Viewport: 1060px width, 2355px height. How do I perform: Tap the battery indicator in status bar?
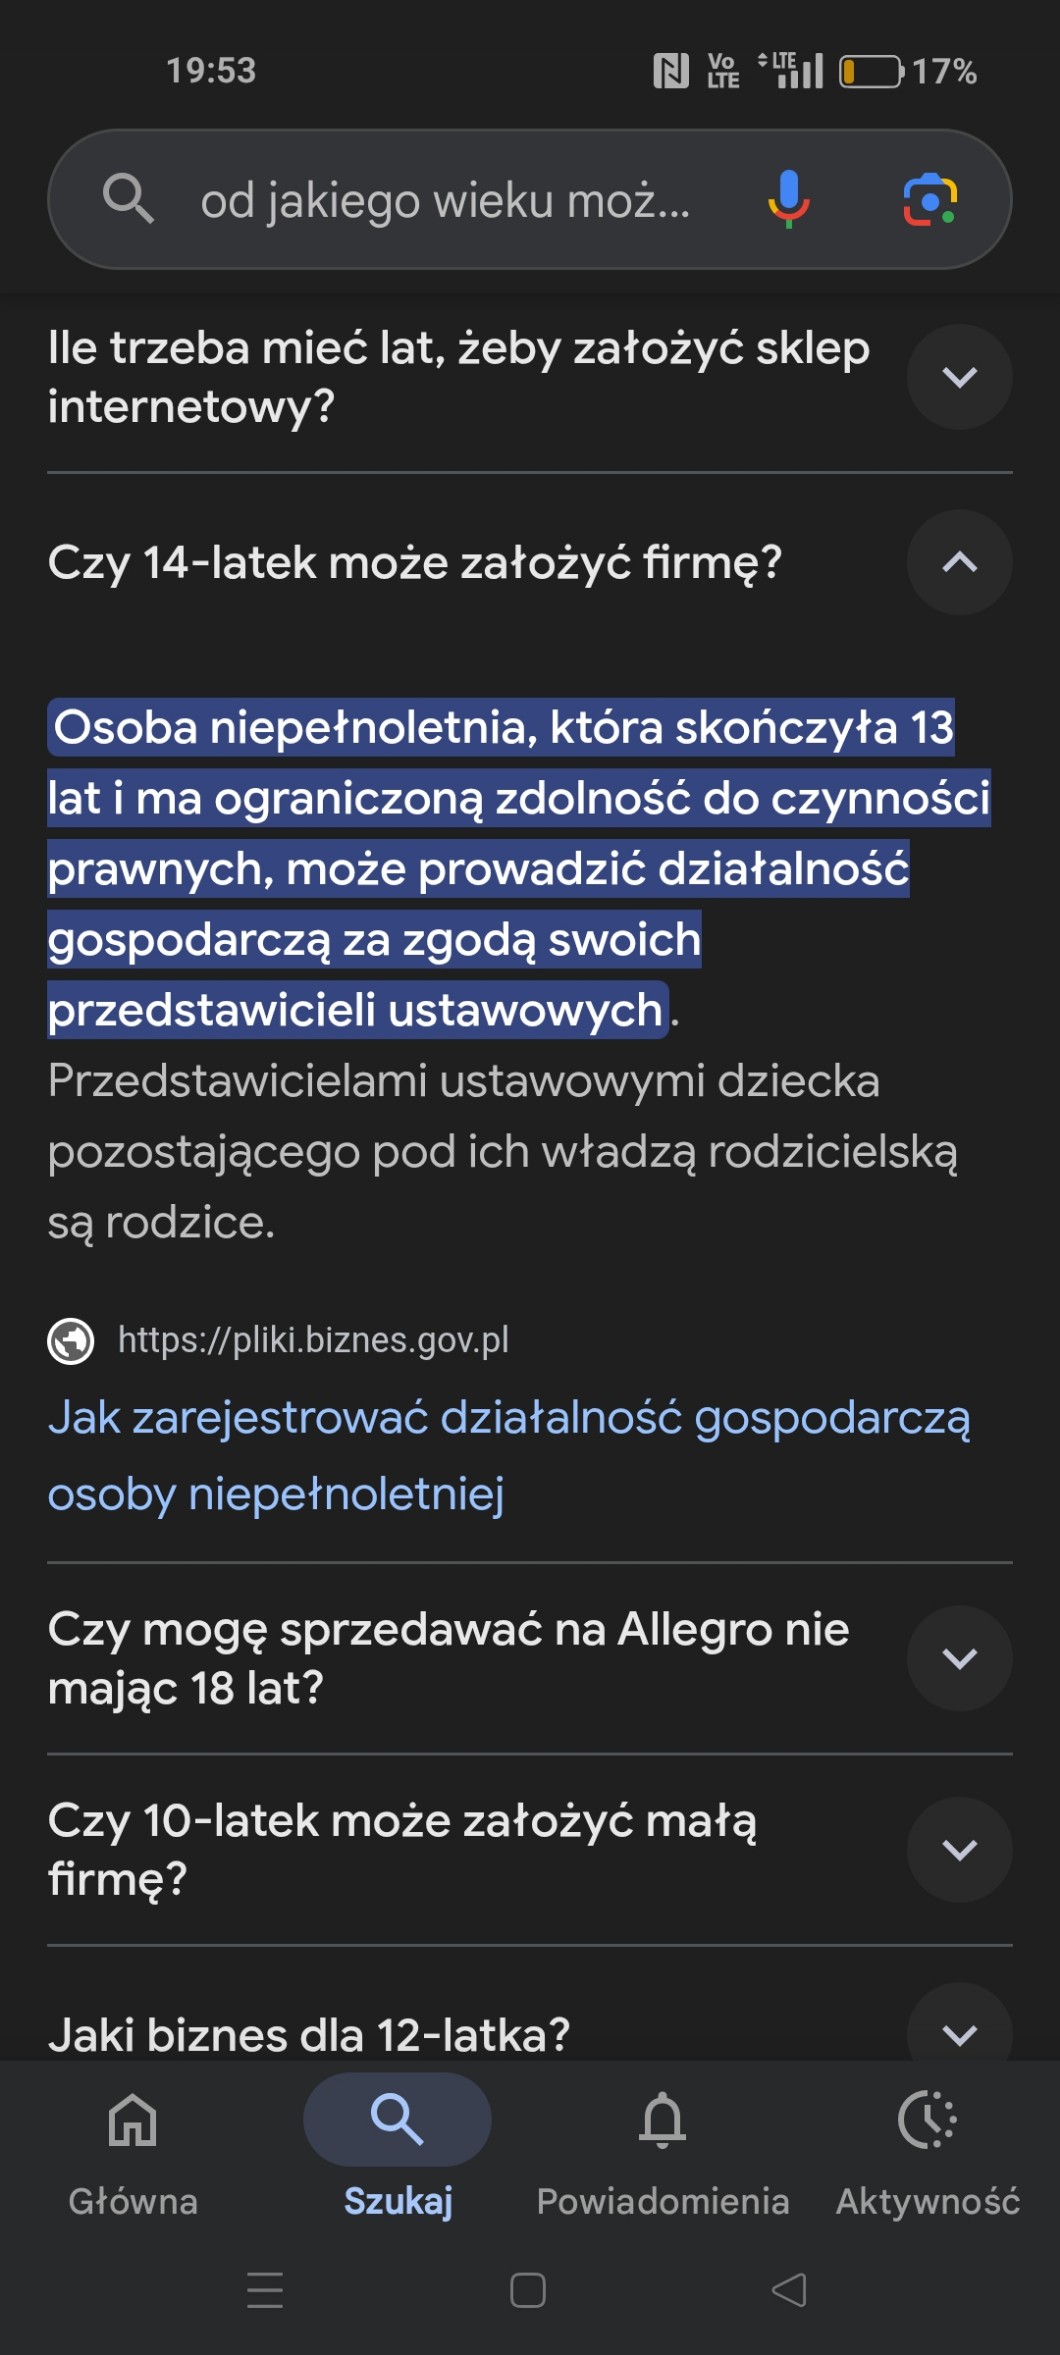(x=871, y=72)
